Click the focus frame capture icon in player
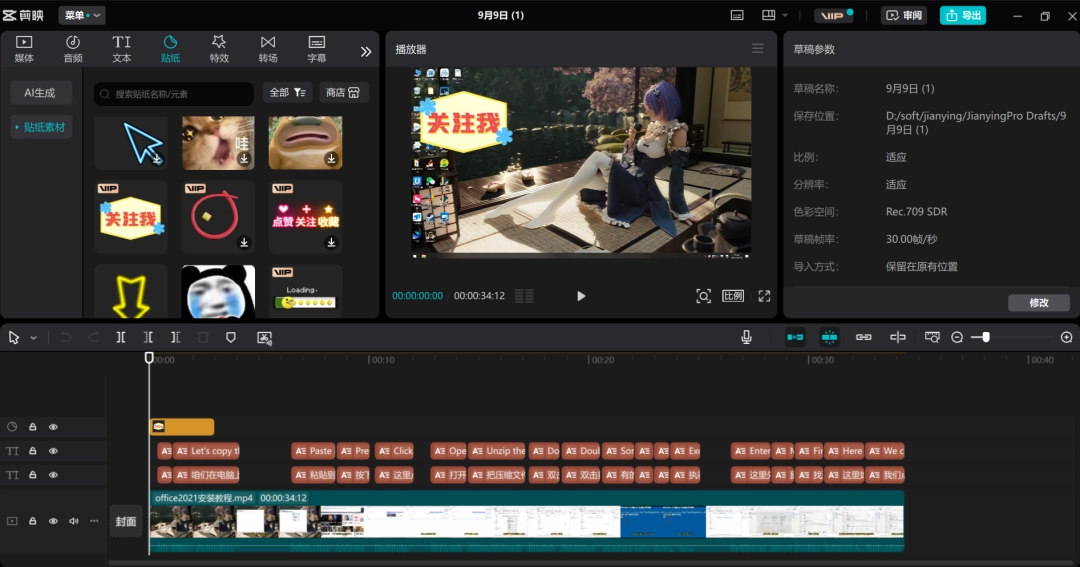The height and width of the screenshot is (567, 1080). pos(703,296)
